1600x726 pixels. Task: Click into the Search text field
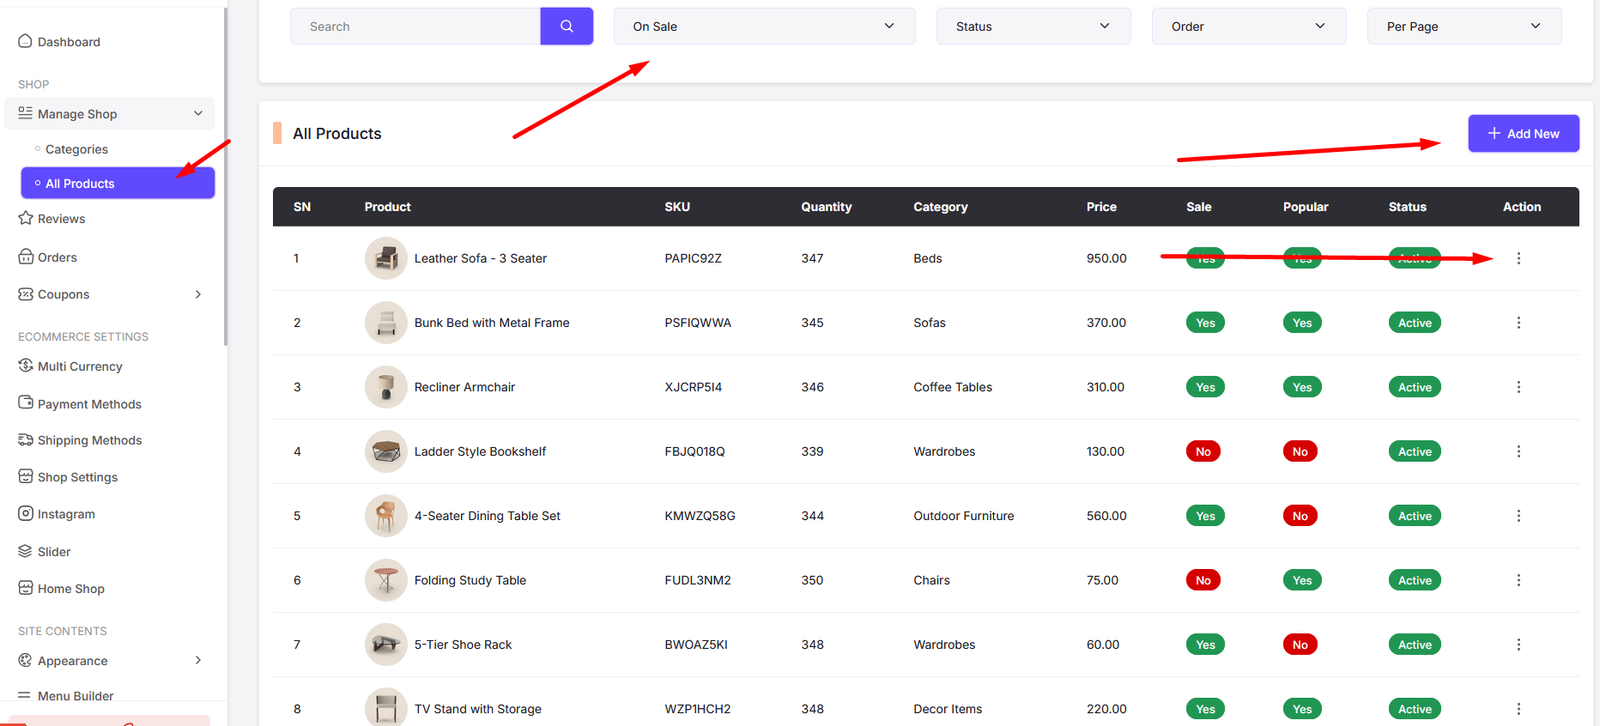click(x=415, y=26)
